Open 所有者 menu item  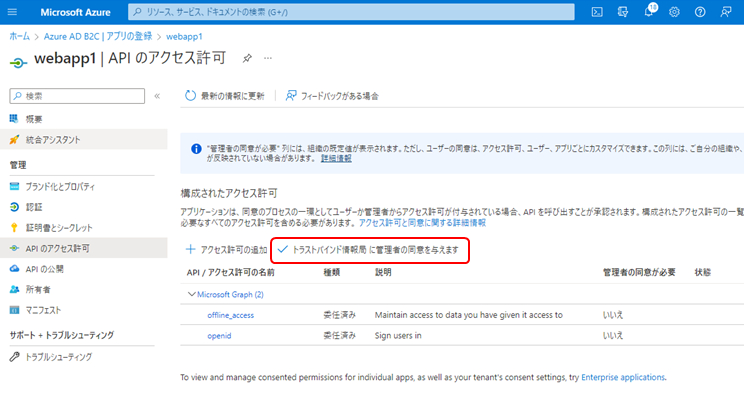point(84,289)
